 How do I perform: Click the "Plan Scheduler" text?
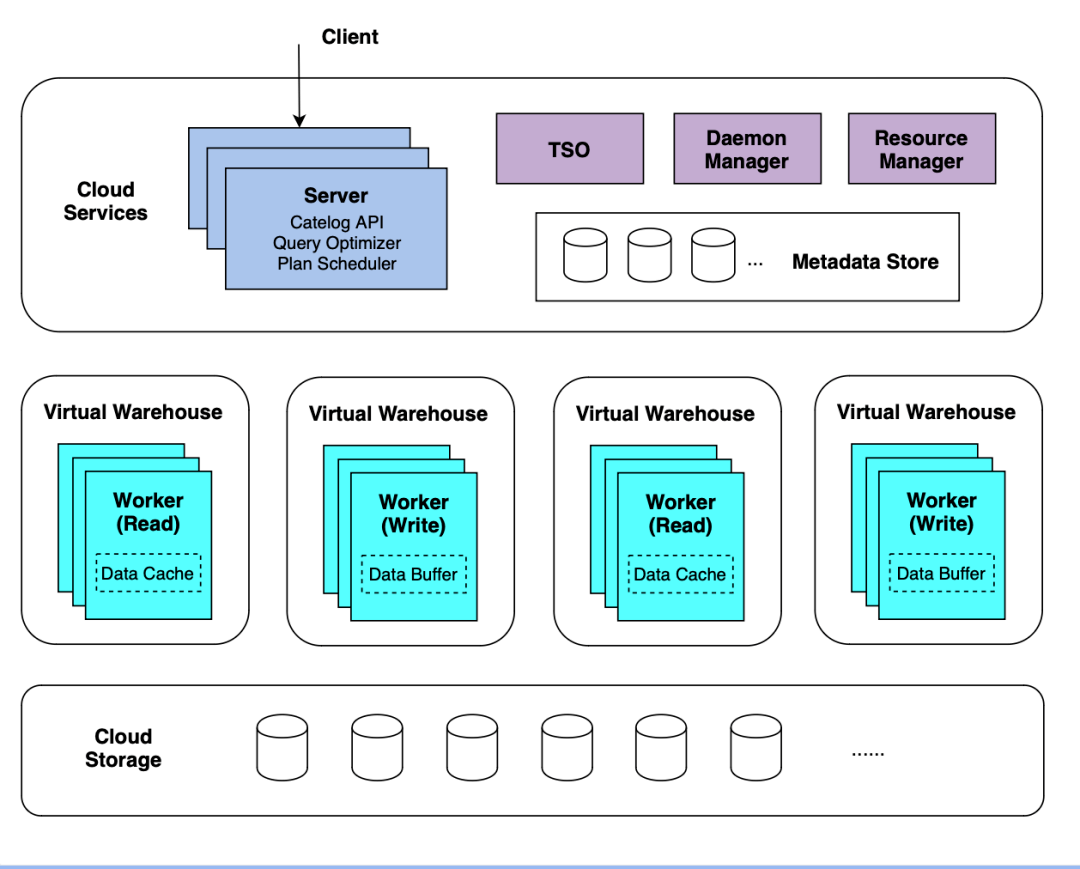[337, 264]
